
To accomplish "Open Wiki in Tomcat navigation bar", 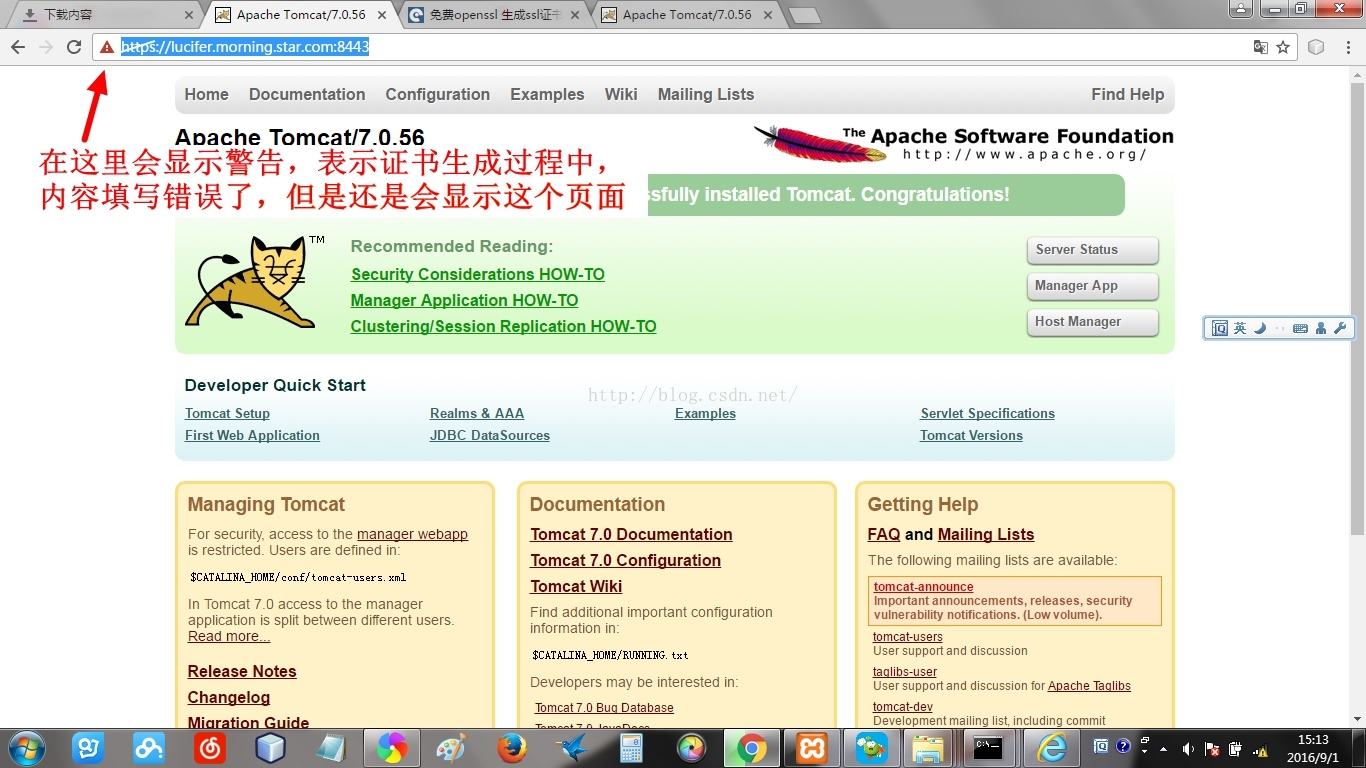I will (x=621, y=94).
